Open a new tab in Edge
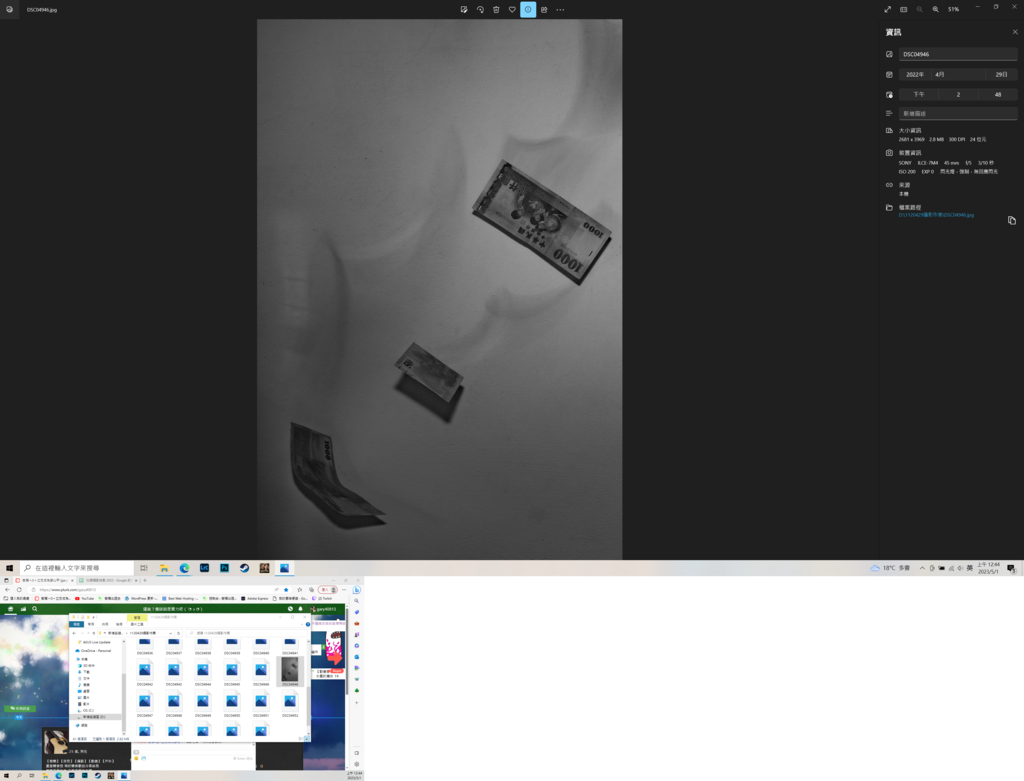Image resolution: width=1024 pixels, height=781 pixels. tap(145, 580)
